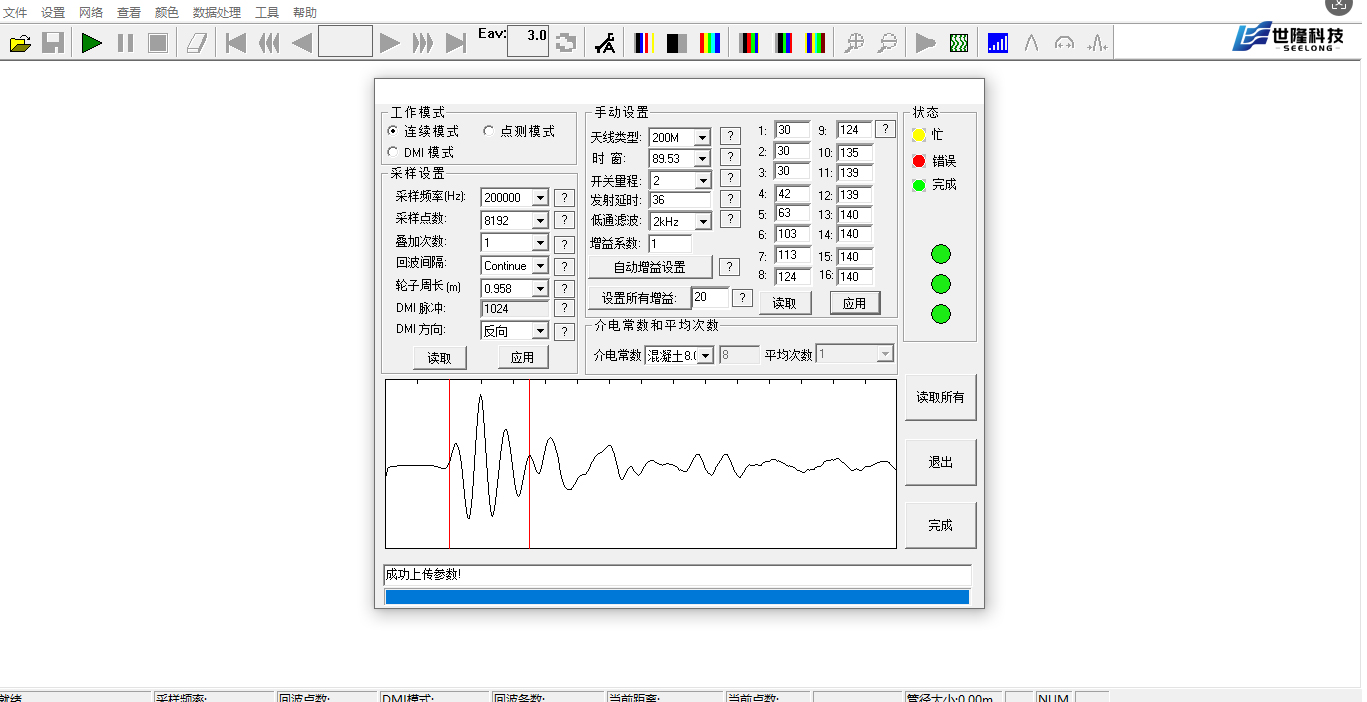1367x702 pixels.
Task: Click the blue bar chart icon
Action: pyautogui.click(x=998, y=43)
